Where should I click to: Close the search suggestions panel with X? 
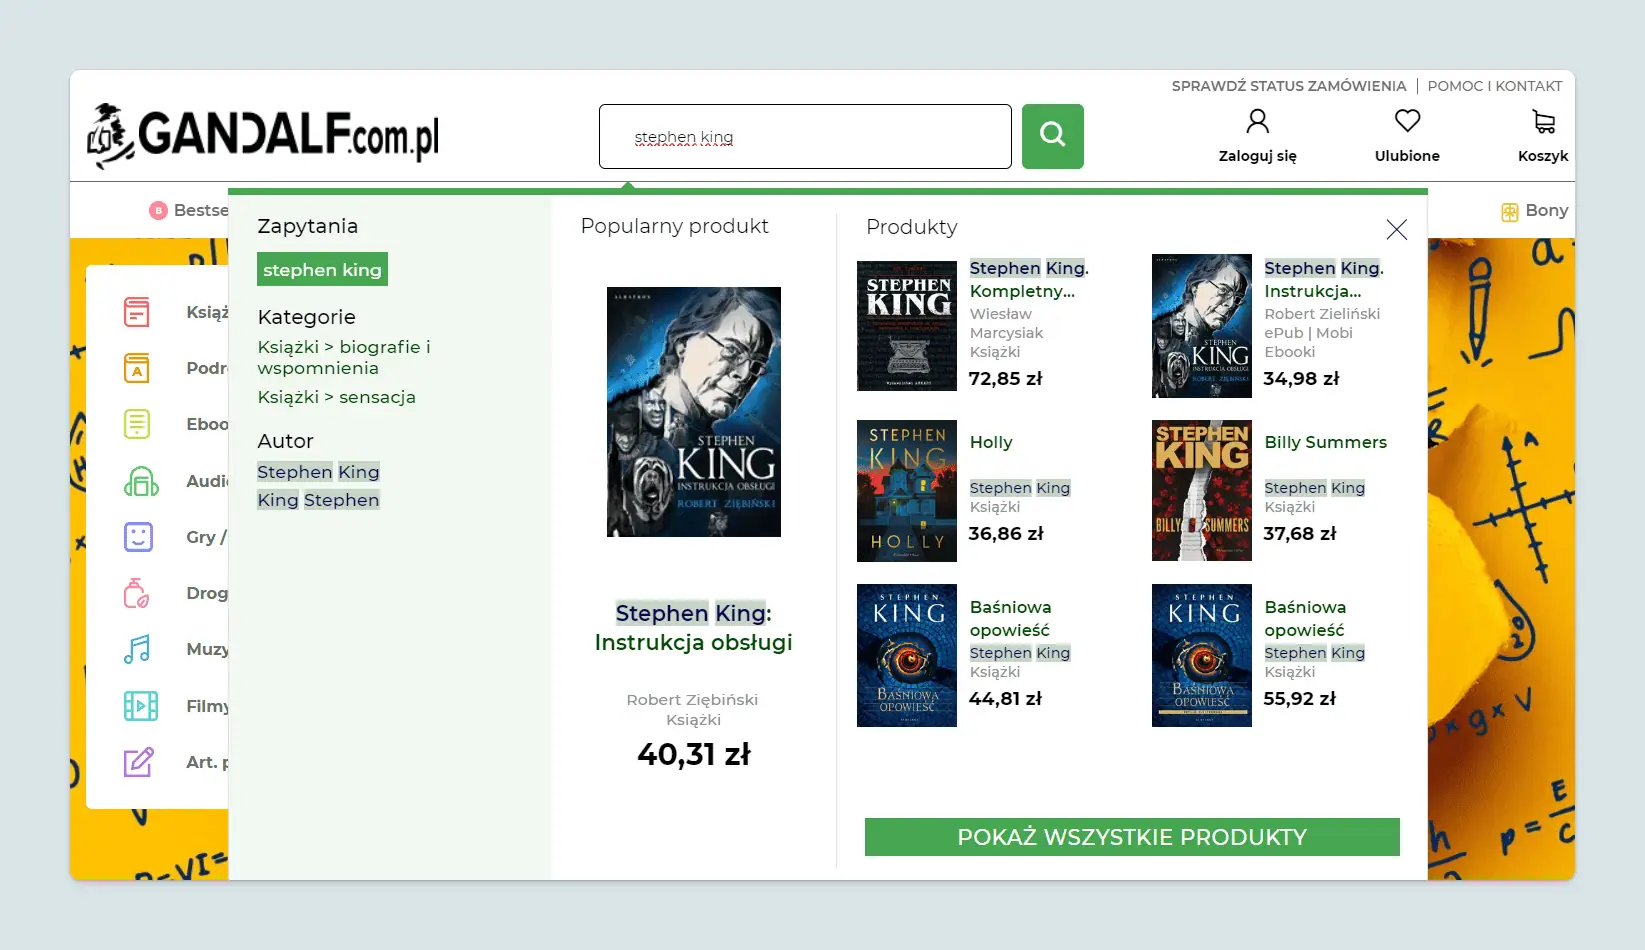coord(1397,230)
